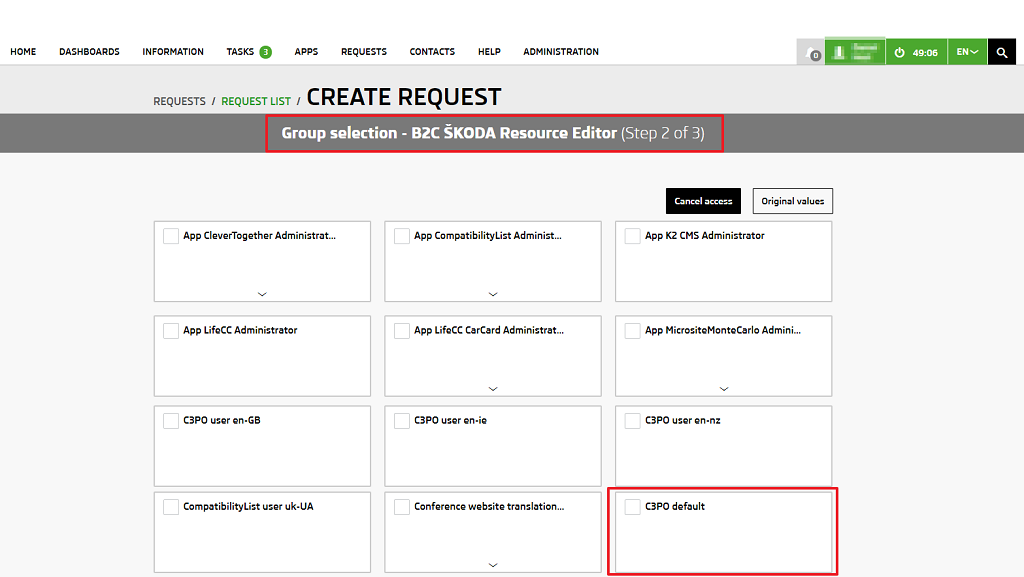Viewport: 1024px width, 577px height.
Task: Open the search magnifier
Action: [1002, 52]
